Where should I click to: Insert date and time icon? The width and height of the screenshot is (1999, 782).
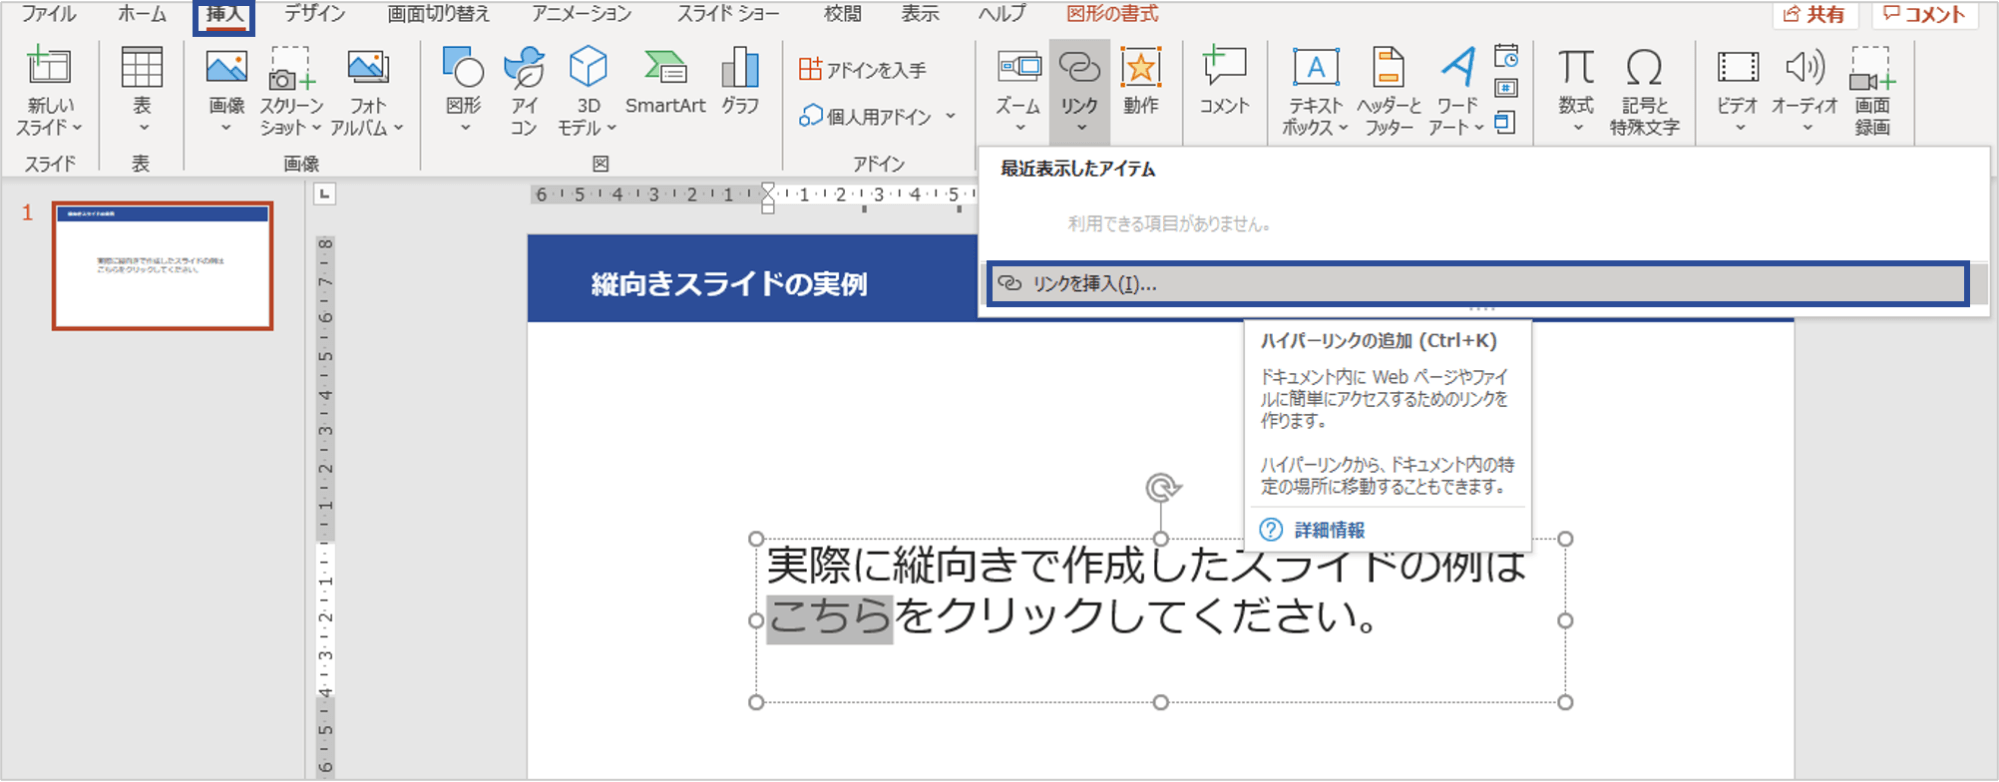click(x=1506, y=56)
